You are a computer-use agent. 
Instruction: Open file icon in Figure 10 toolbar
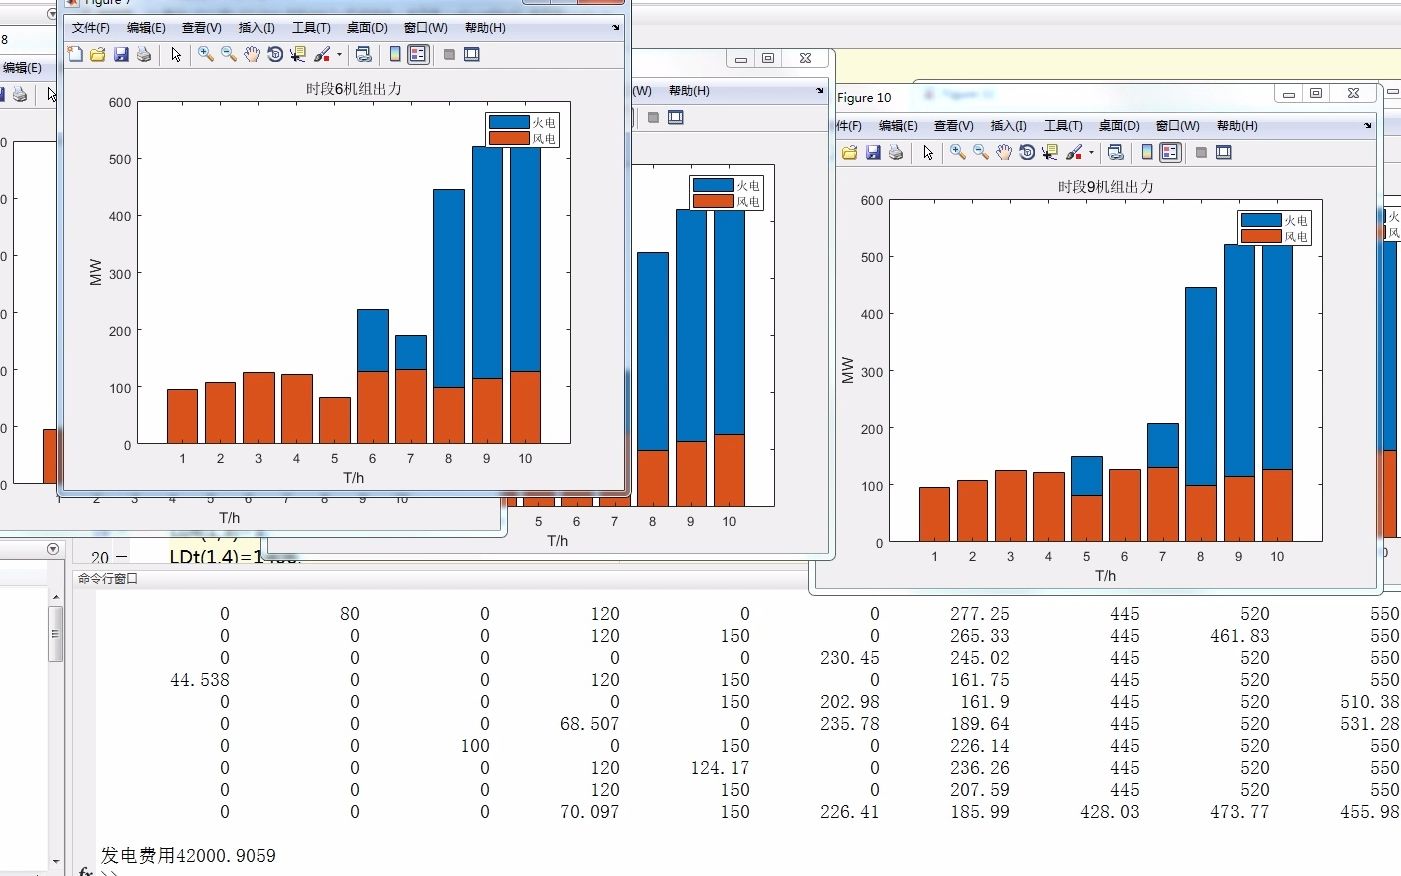pos(850,152)
